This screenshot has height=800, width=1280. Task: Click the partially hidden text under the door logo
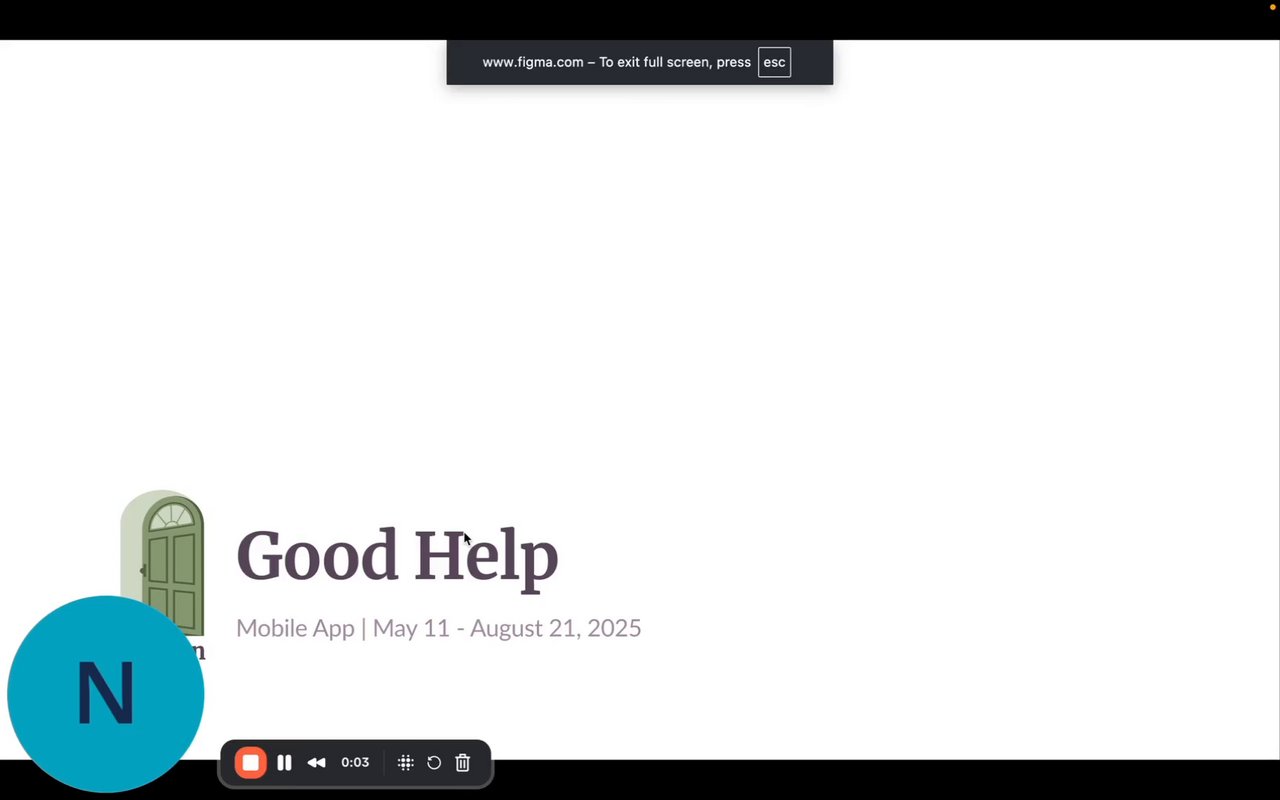tap(198, 650)
